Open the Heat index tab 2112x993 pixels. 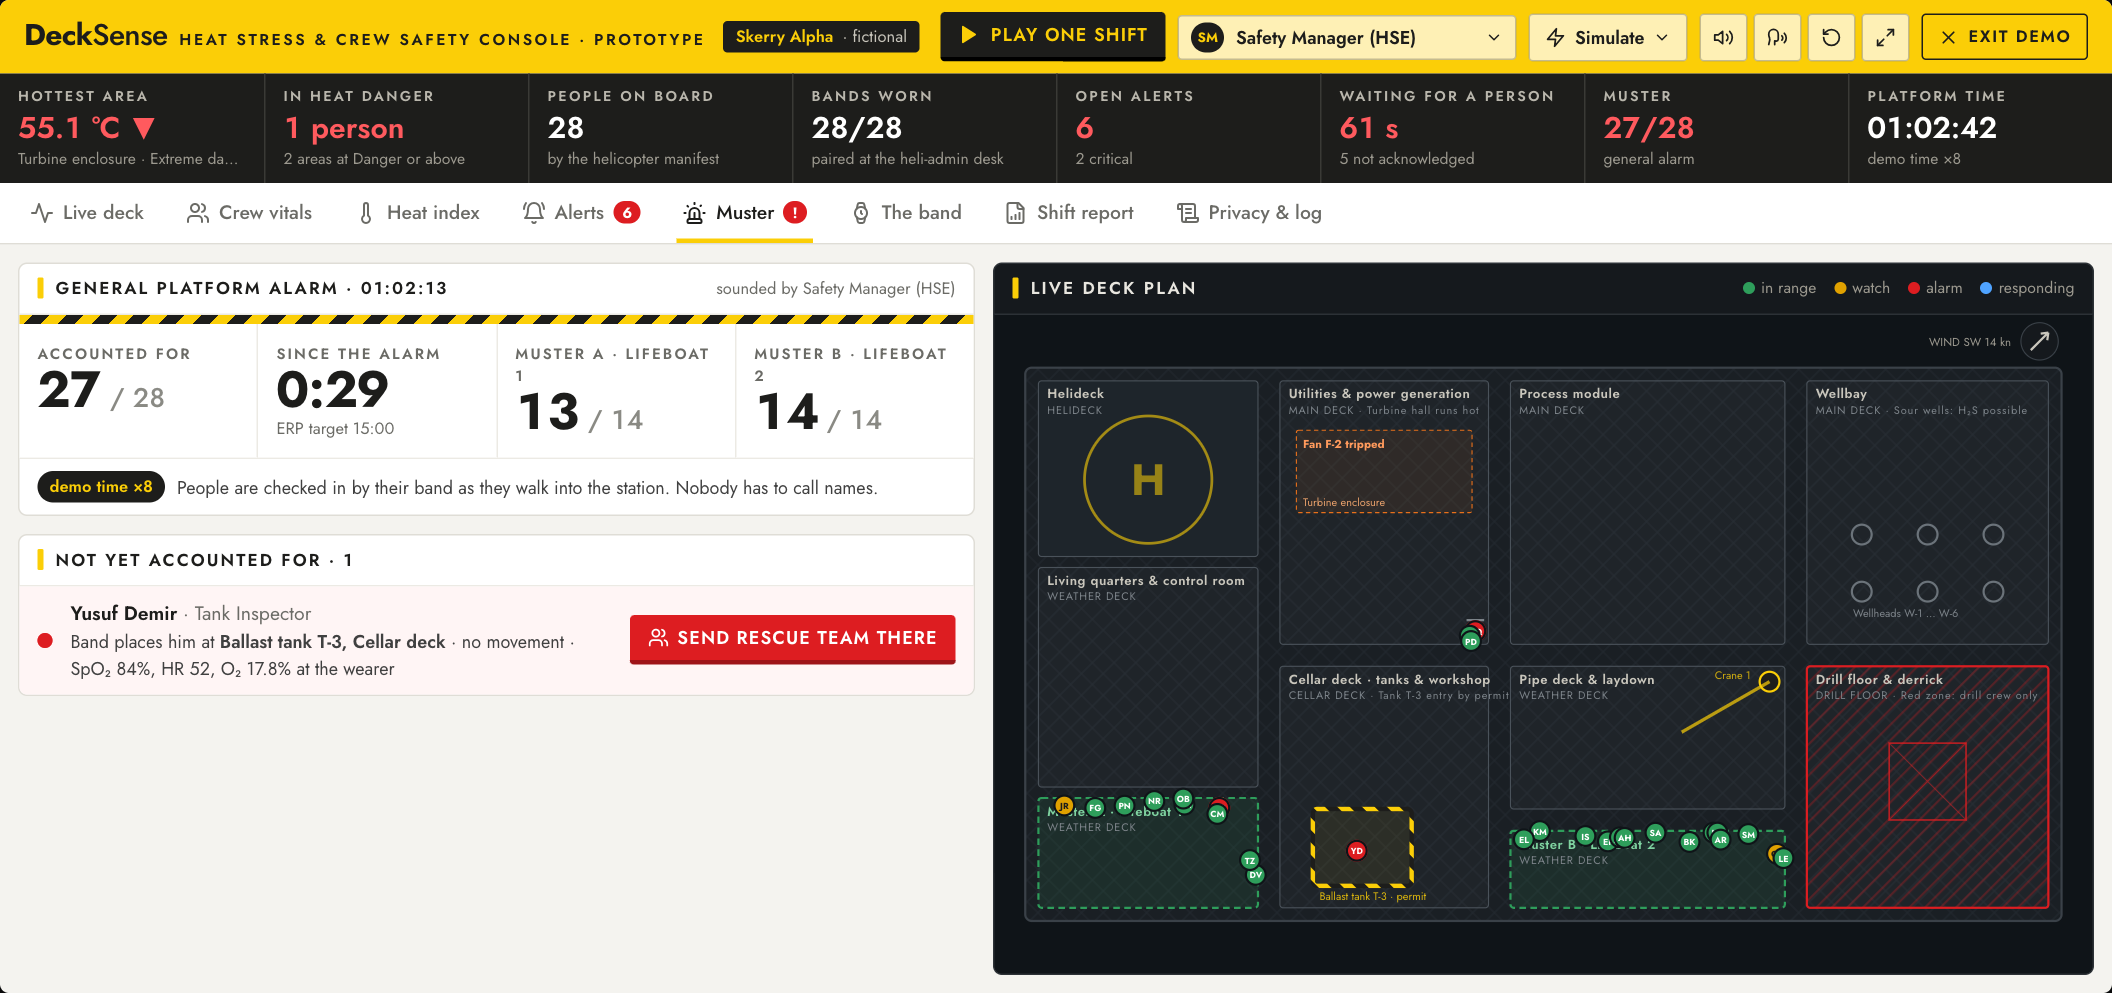click(419, 212)
